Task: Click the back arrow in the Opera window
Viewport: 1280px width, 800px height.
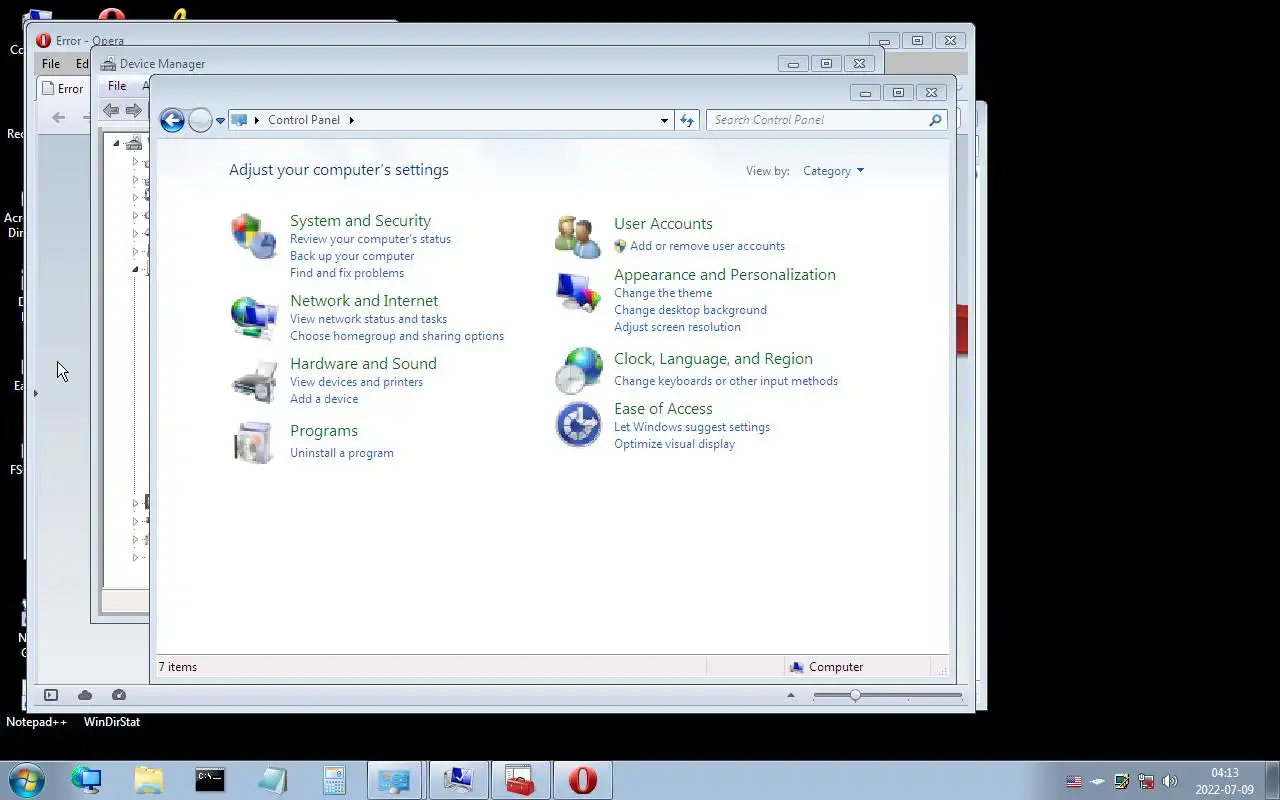Action: coord(58,117)
